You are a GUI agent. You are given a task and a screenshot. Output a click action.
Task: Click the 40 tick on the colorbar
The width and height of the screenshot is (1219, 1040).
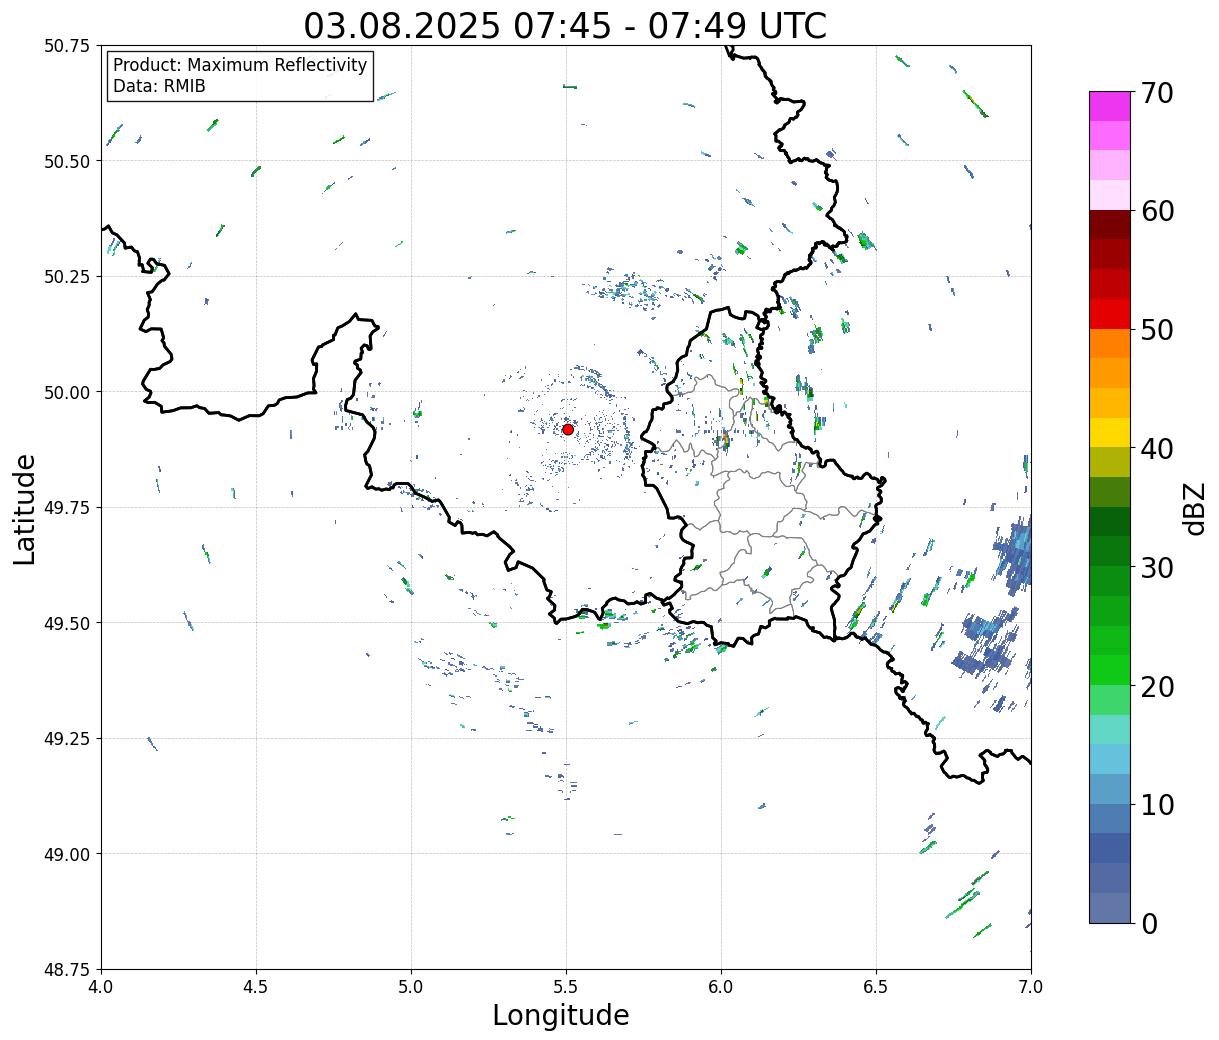tap(1156, 448)
